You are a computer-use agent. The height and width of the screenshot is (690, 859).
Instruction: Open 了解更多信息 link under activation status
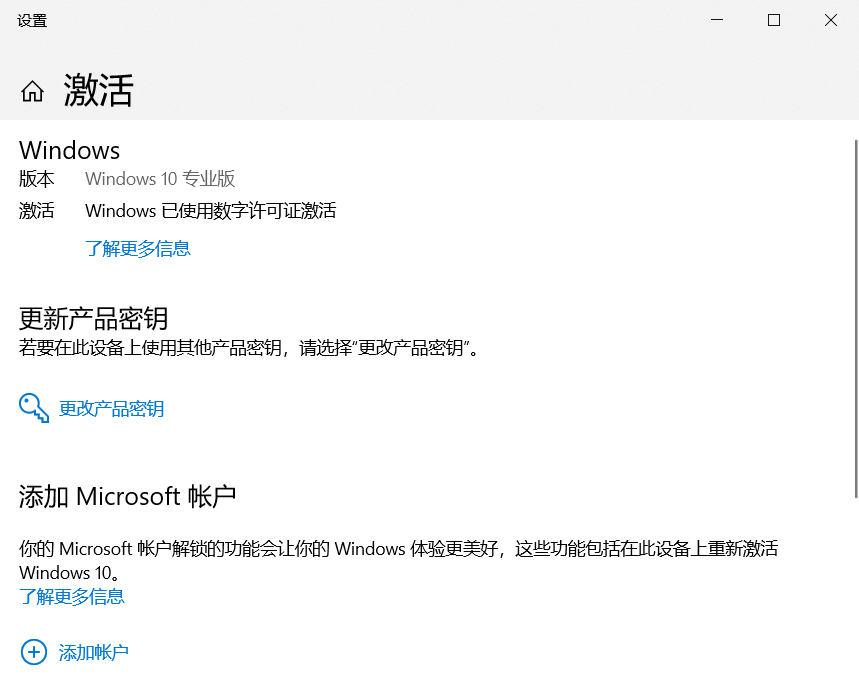tap(138, 248)
